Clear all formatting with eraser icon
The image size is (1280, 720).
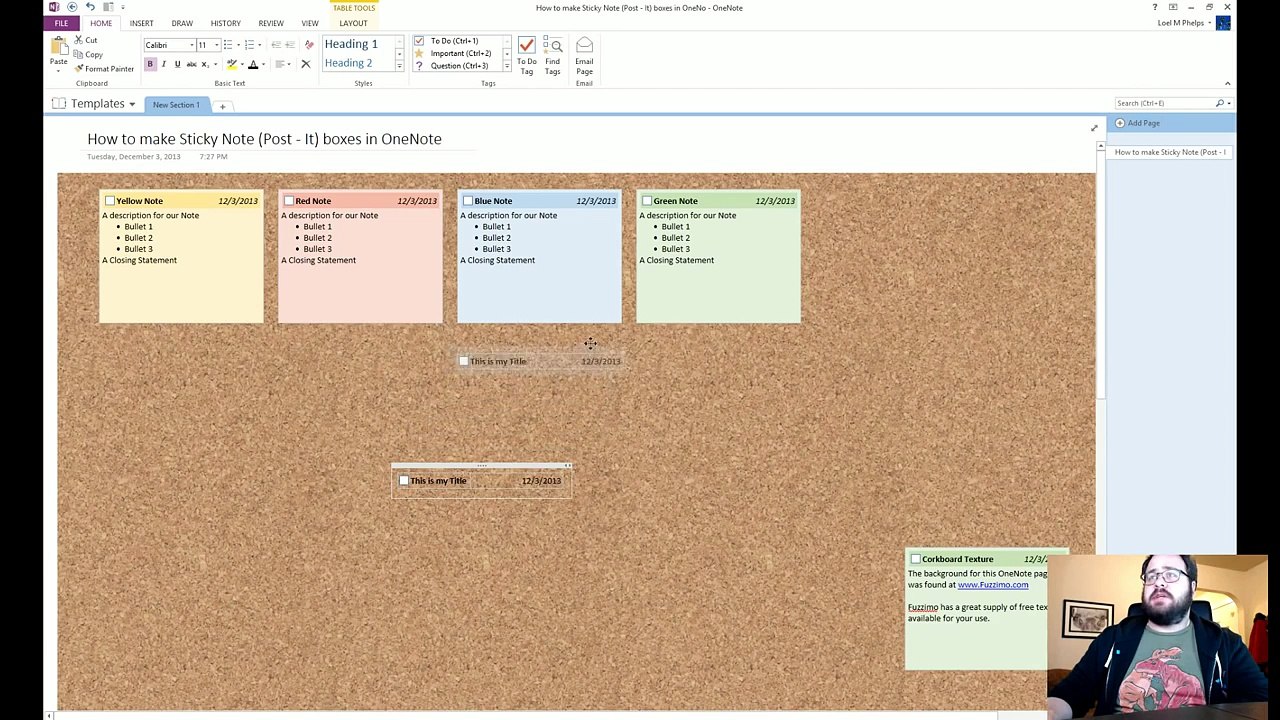[309, 45]
